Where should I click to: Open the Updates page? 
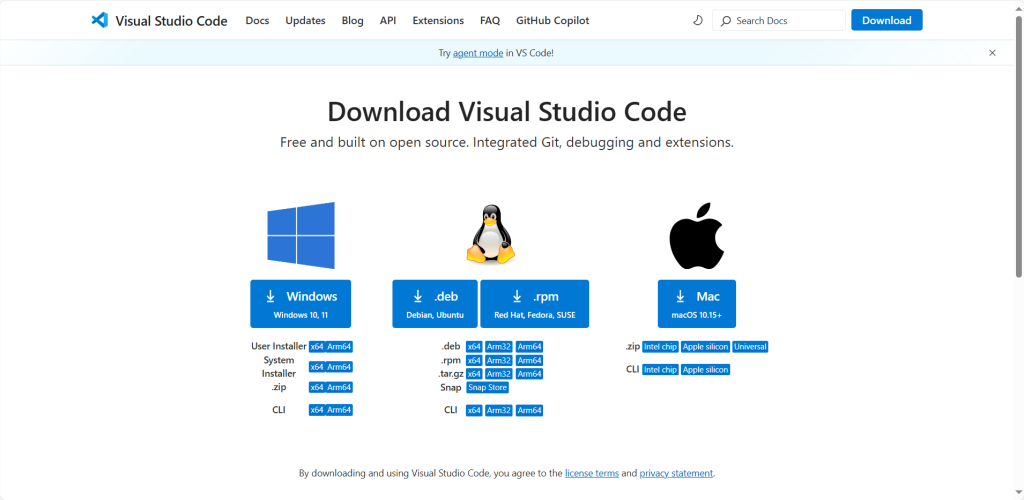pos(305,21)
